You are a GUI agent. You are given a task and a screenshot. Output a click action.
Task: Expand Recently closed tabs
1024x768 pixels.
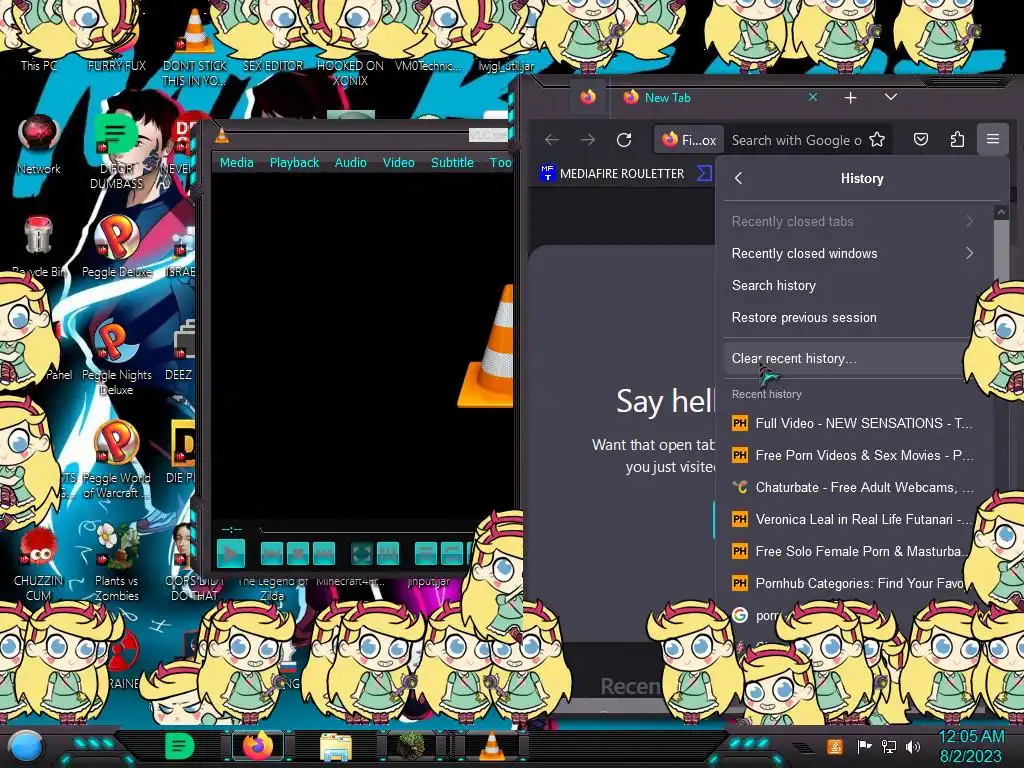852,221
